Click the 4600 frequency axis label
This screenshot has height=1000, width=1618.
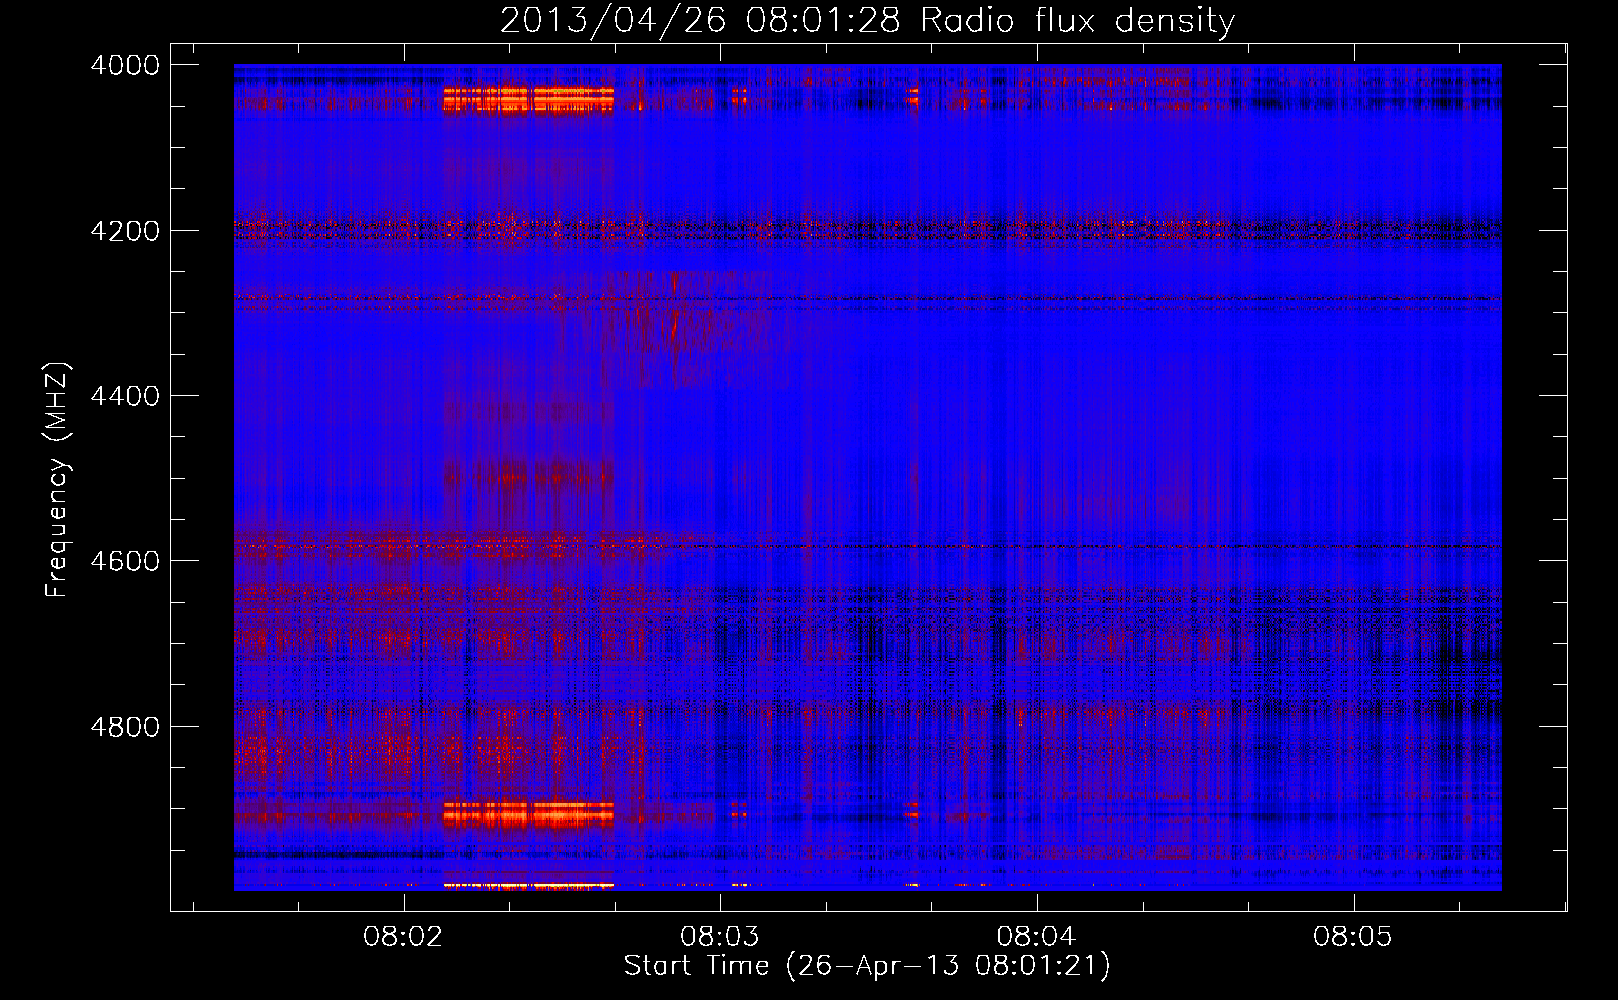point(125,561)
